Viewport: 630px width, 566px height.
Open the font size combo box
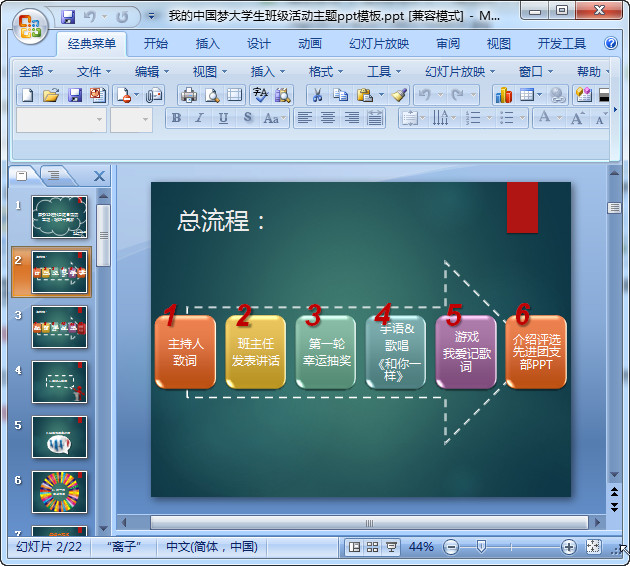[131, 119]
